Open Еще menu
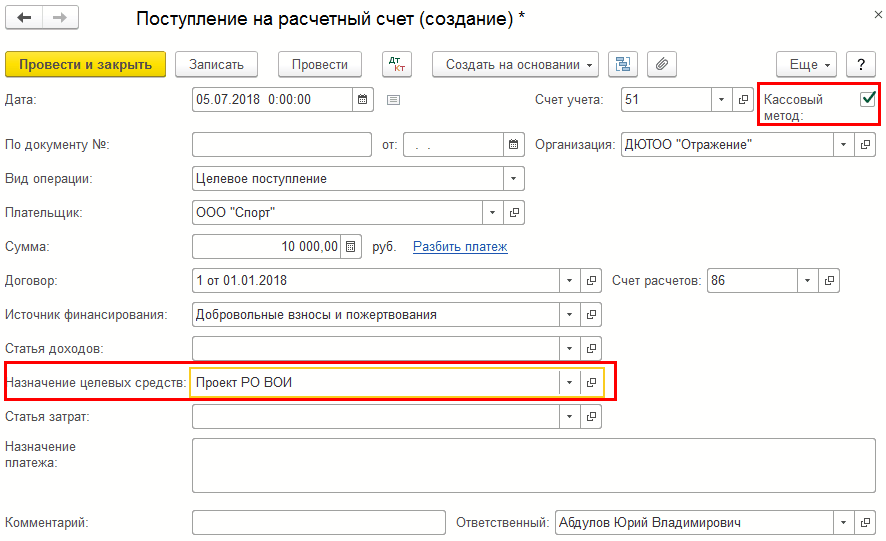The height and width of the screenshot is (541, 886). [x=807, y=64]
